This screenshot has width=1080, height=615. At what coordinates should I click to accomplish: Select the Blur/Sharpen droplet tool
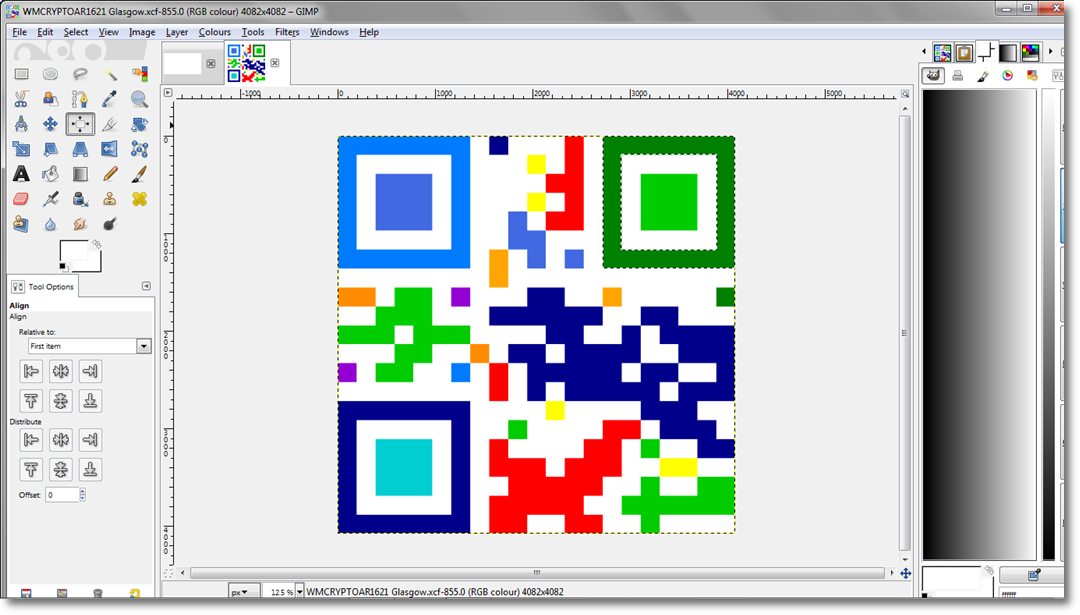click(50, 224)
